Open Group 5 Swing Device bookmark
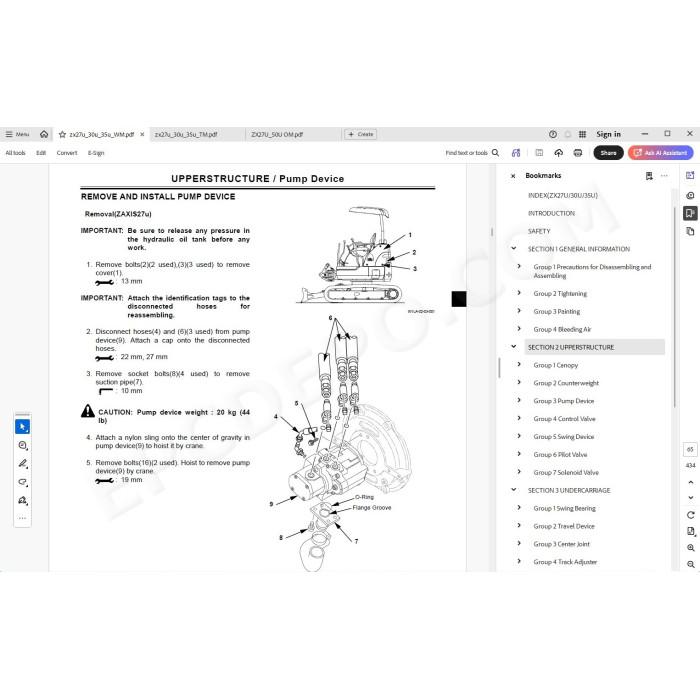Screen dimensions: 700x700 (x=563, y=437)
